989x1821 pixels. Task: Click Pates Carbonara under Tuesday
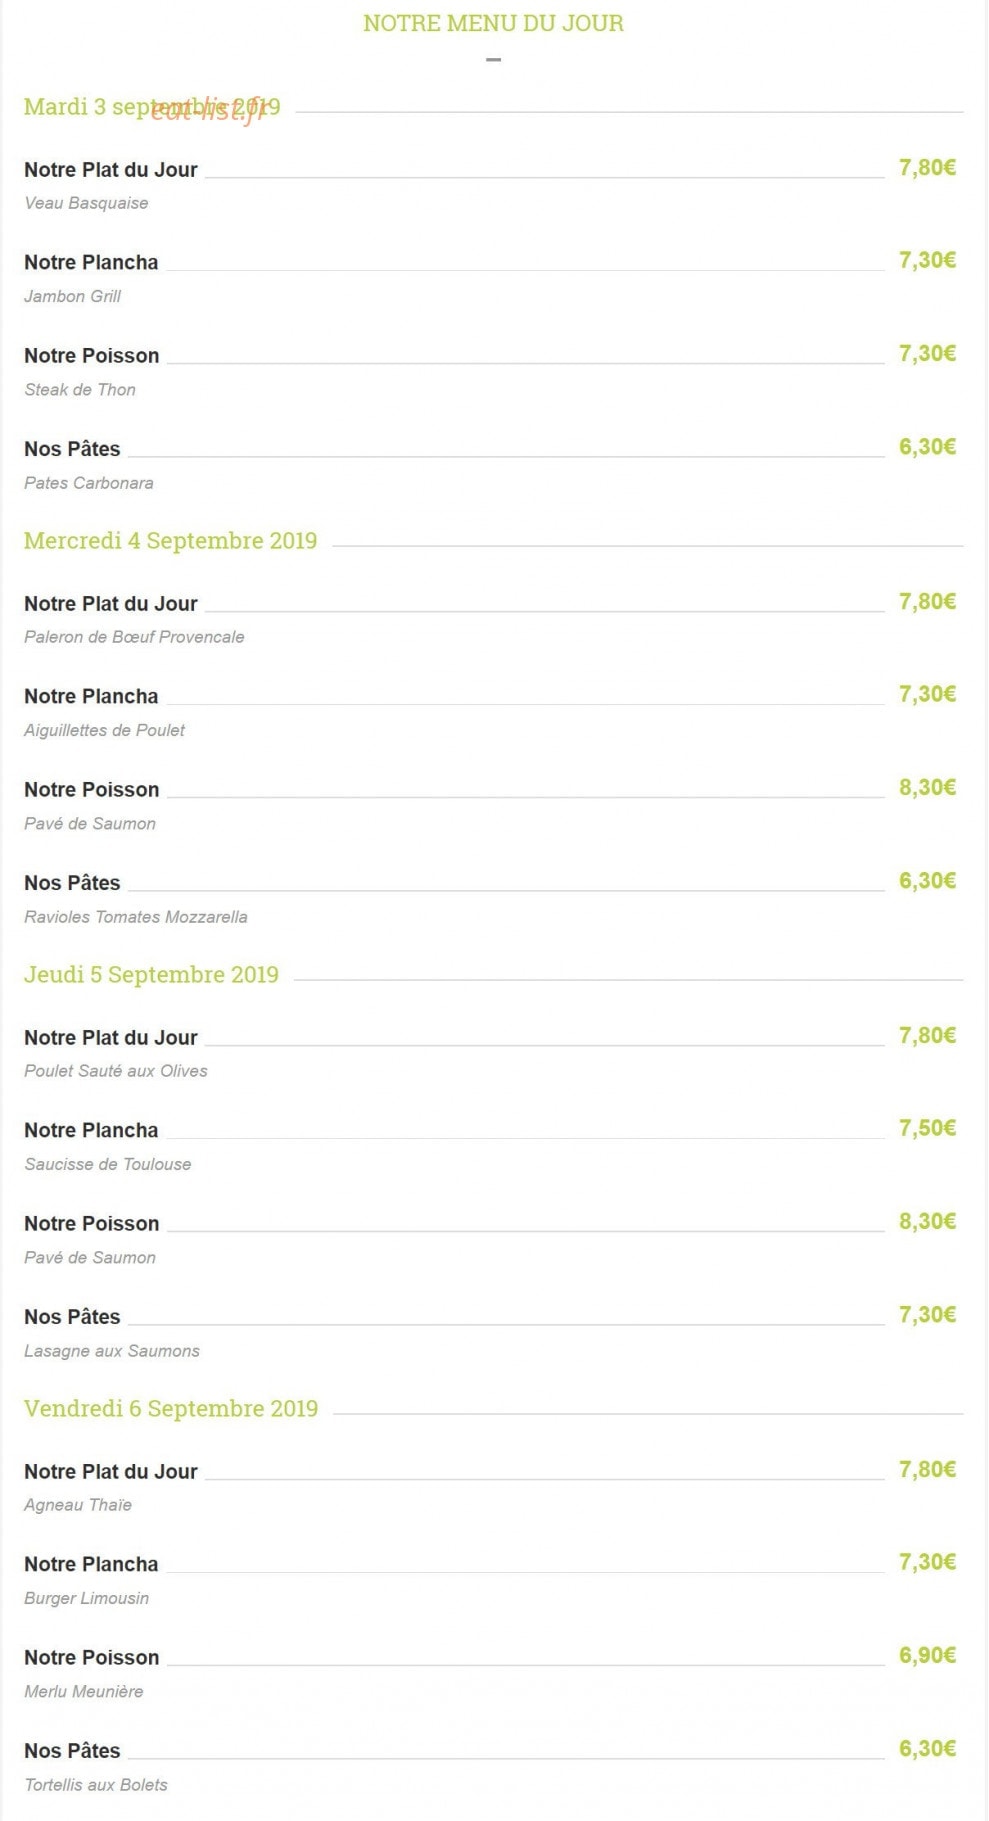coord(89,483)
